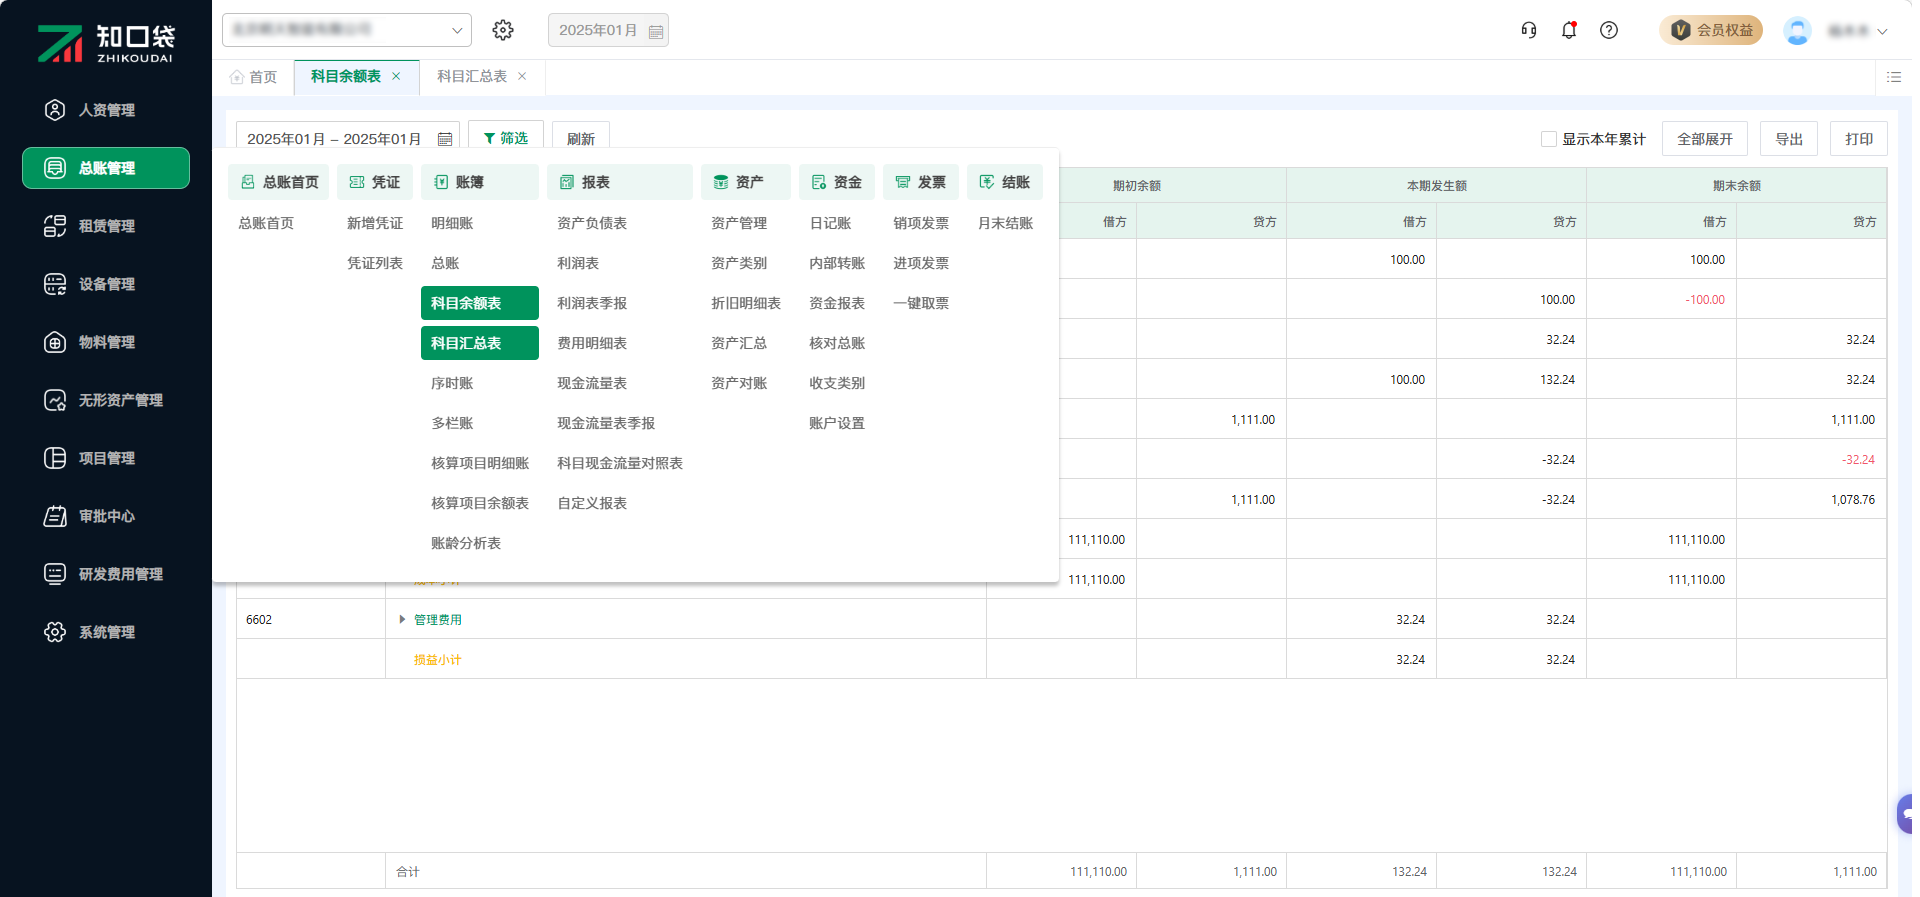Open the company selector dropdown
This screenshot has height=897, width=1920.
pos(347,30)
